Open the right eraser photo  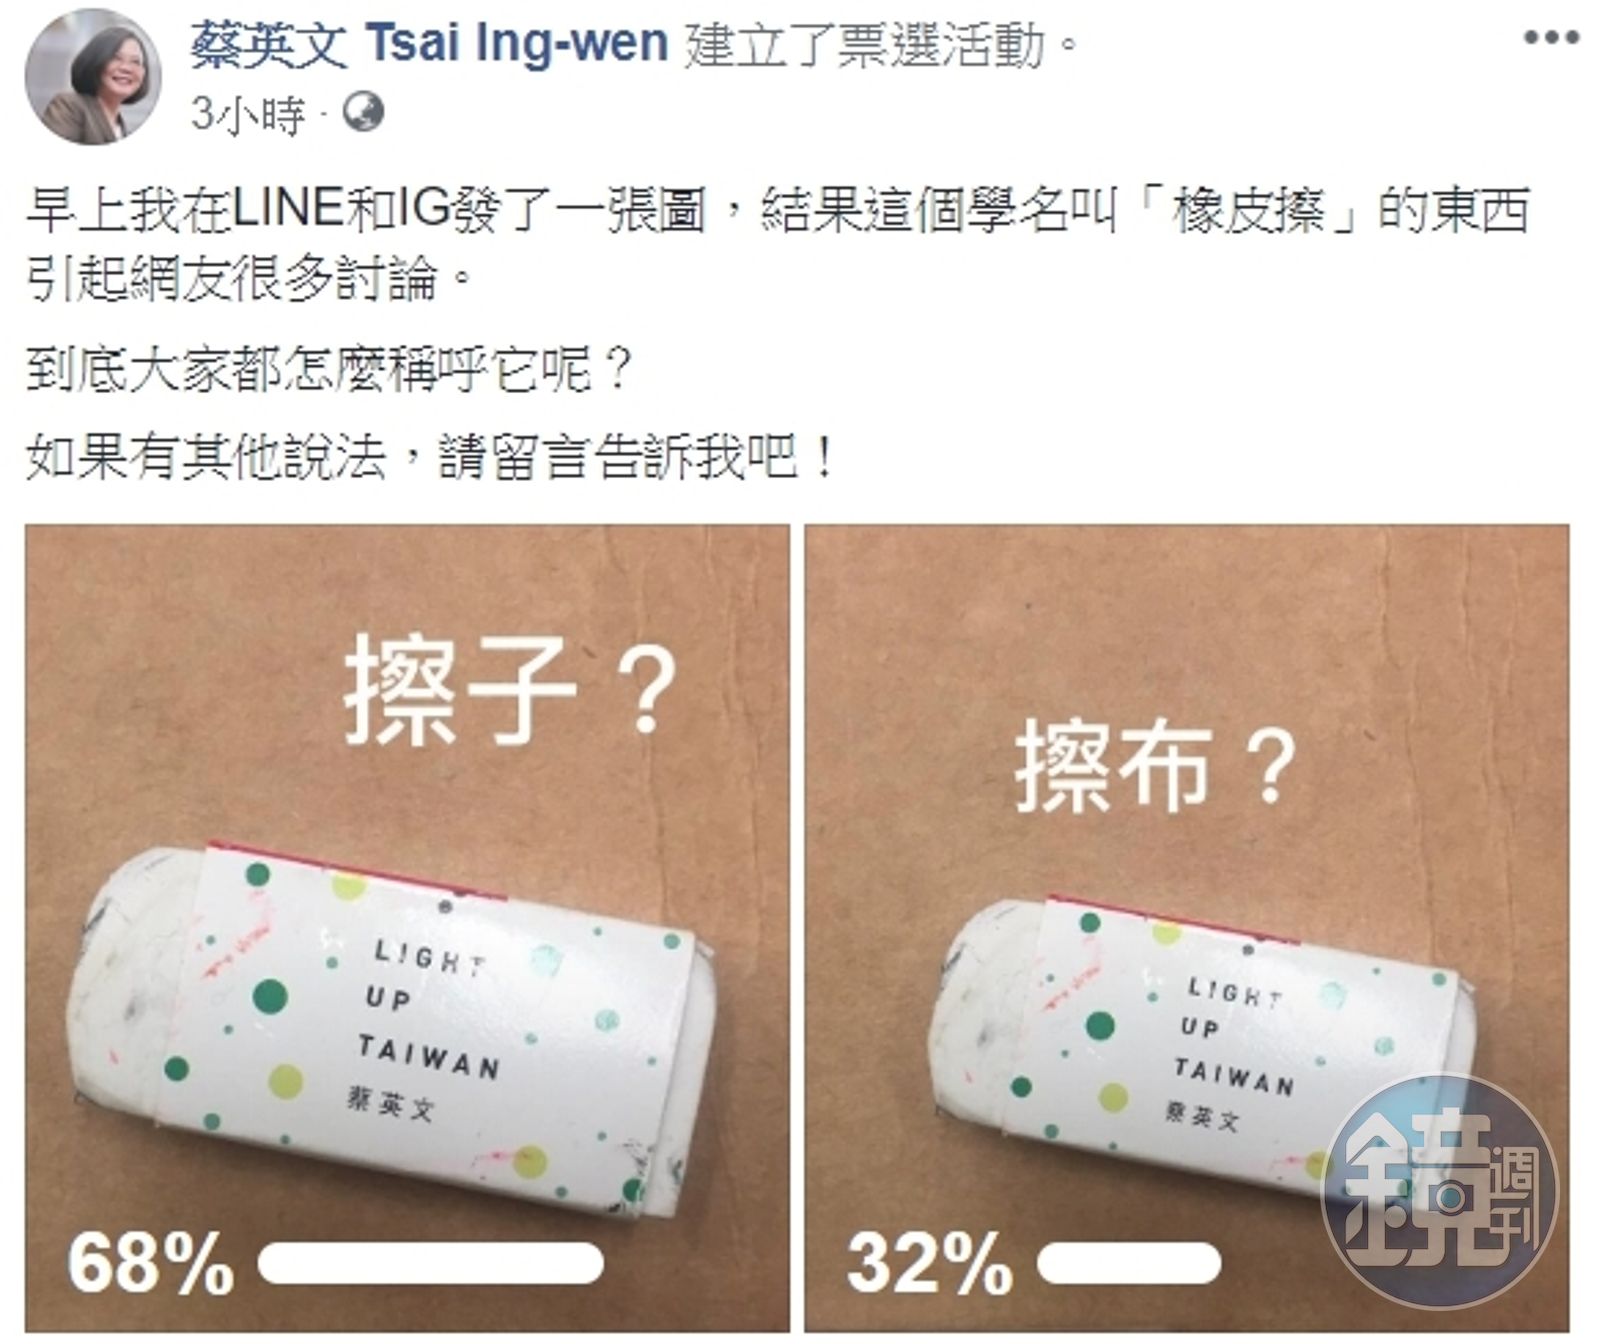1187,928
